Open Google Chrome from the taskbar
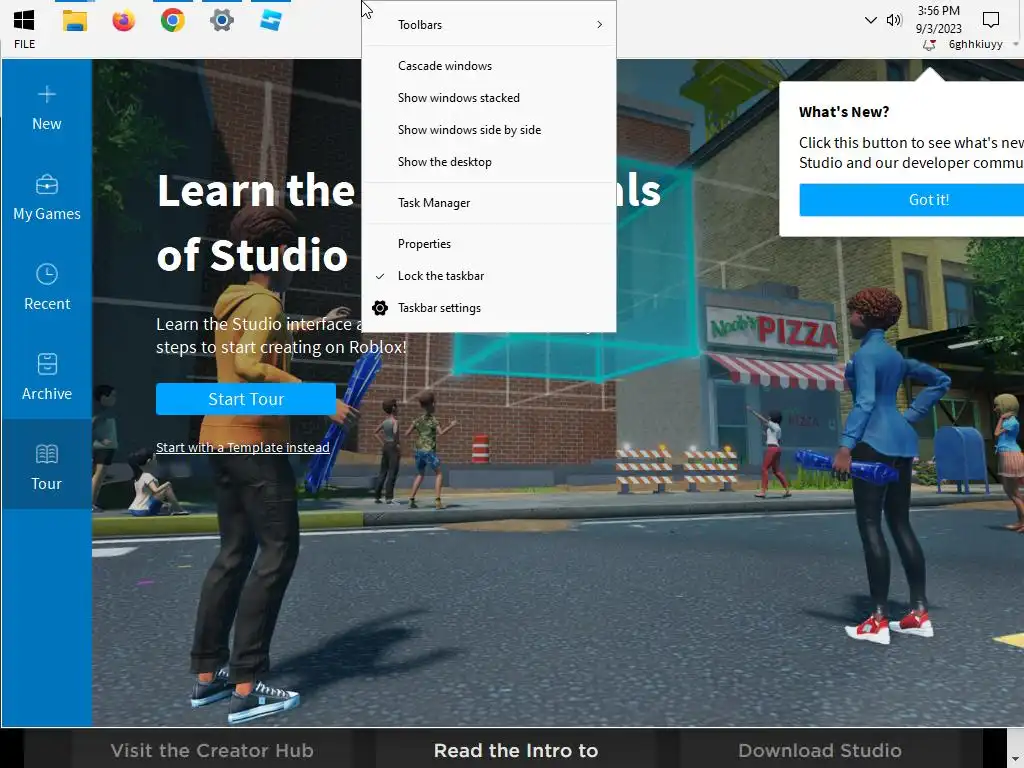The image size is (1024, 768). [172, 20]
